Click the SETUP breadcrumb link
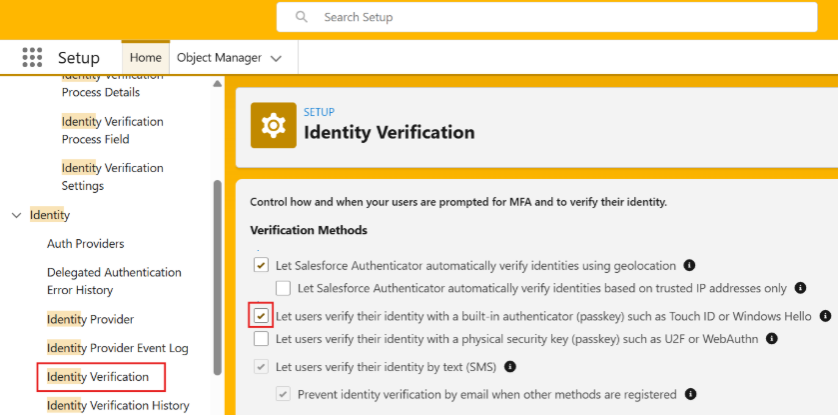This screenshot has width=840, height=415. [x=319, y=112]
